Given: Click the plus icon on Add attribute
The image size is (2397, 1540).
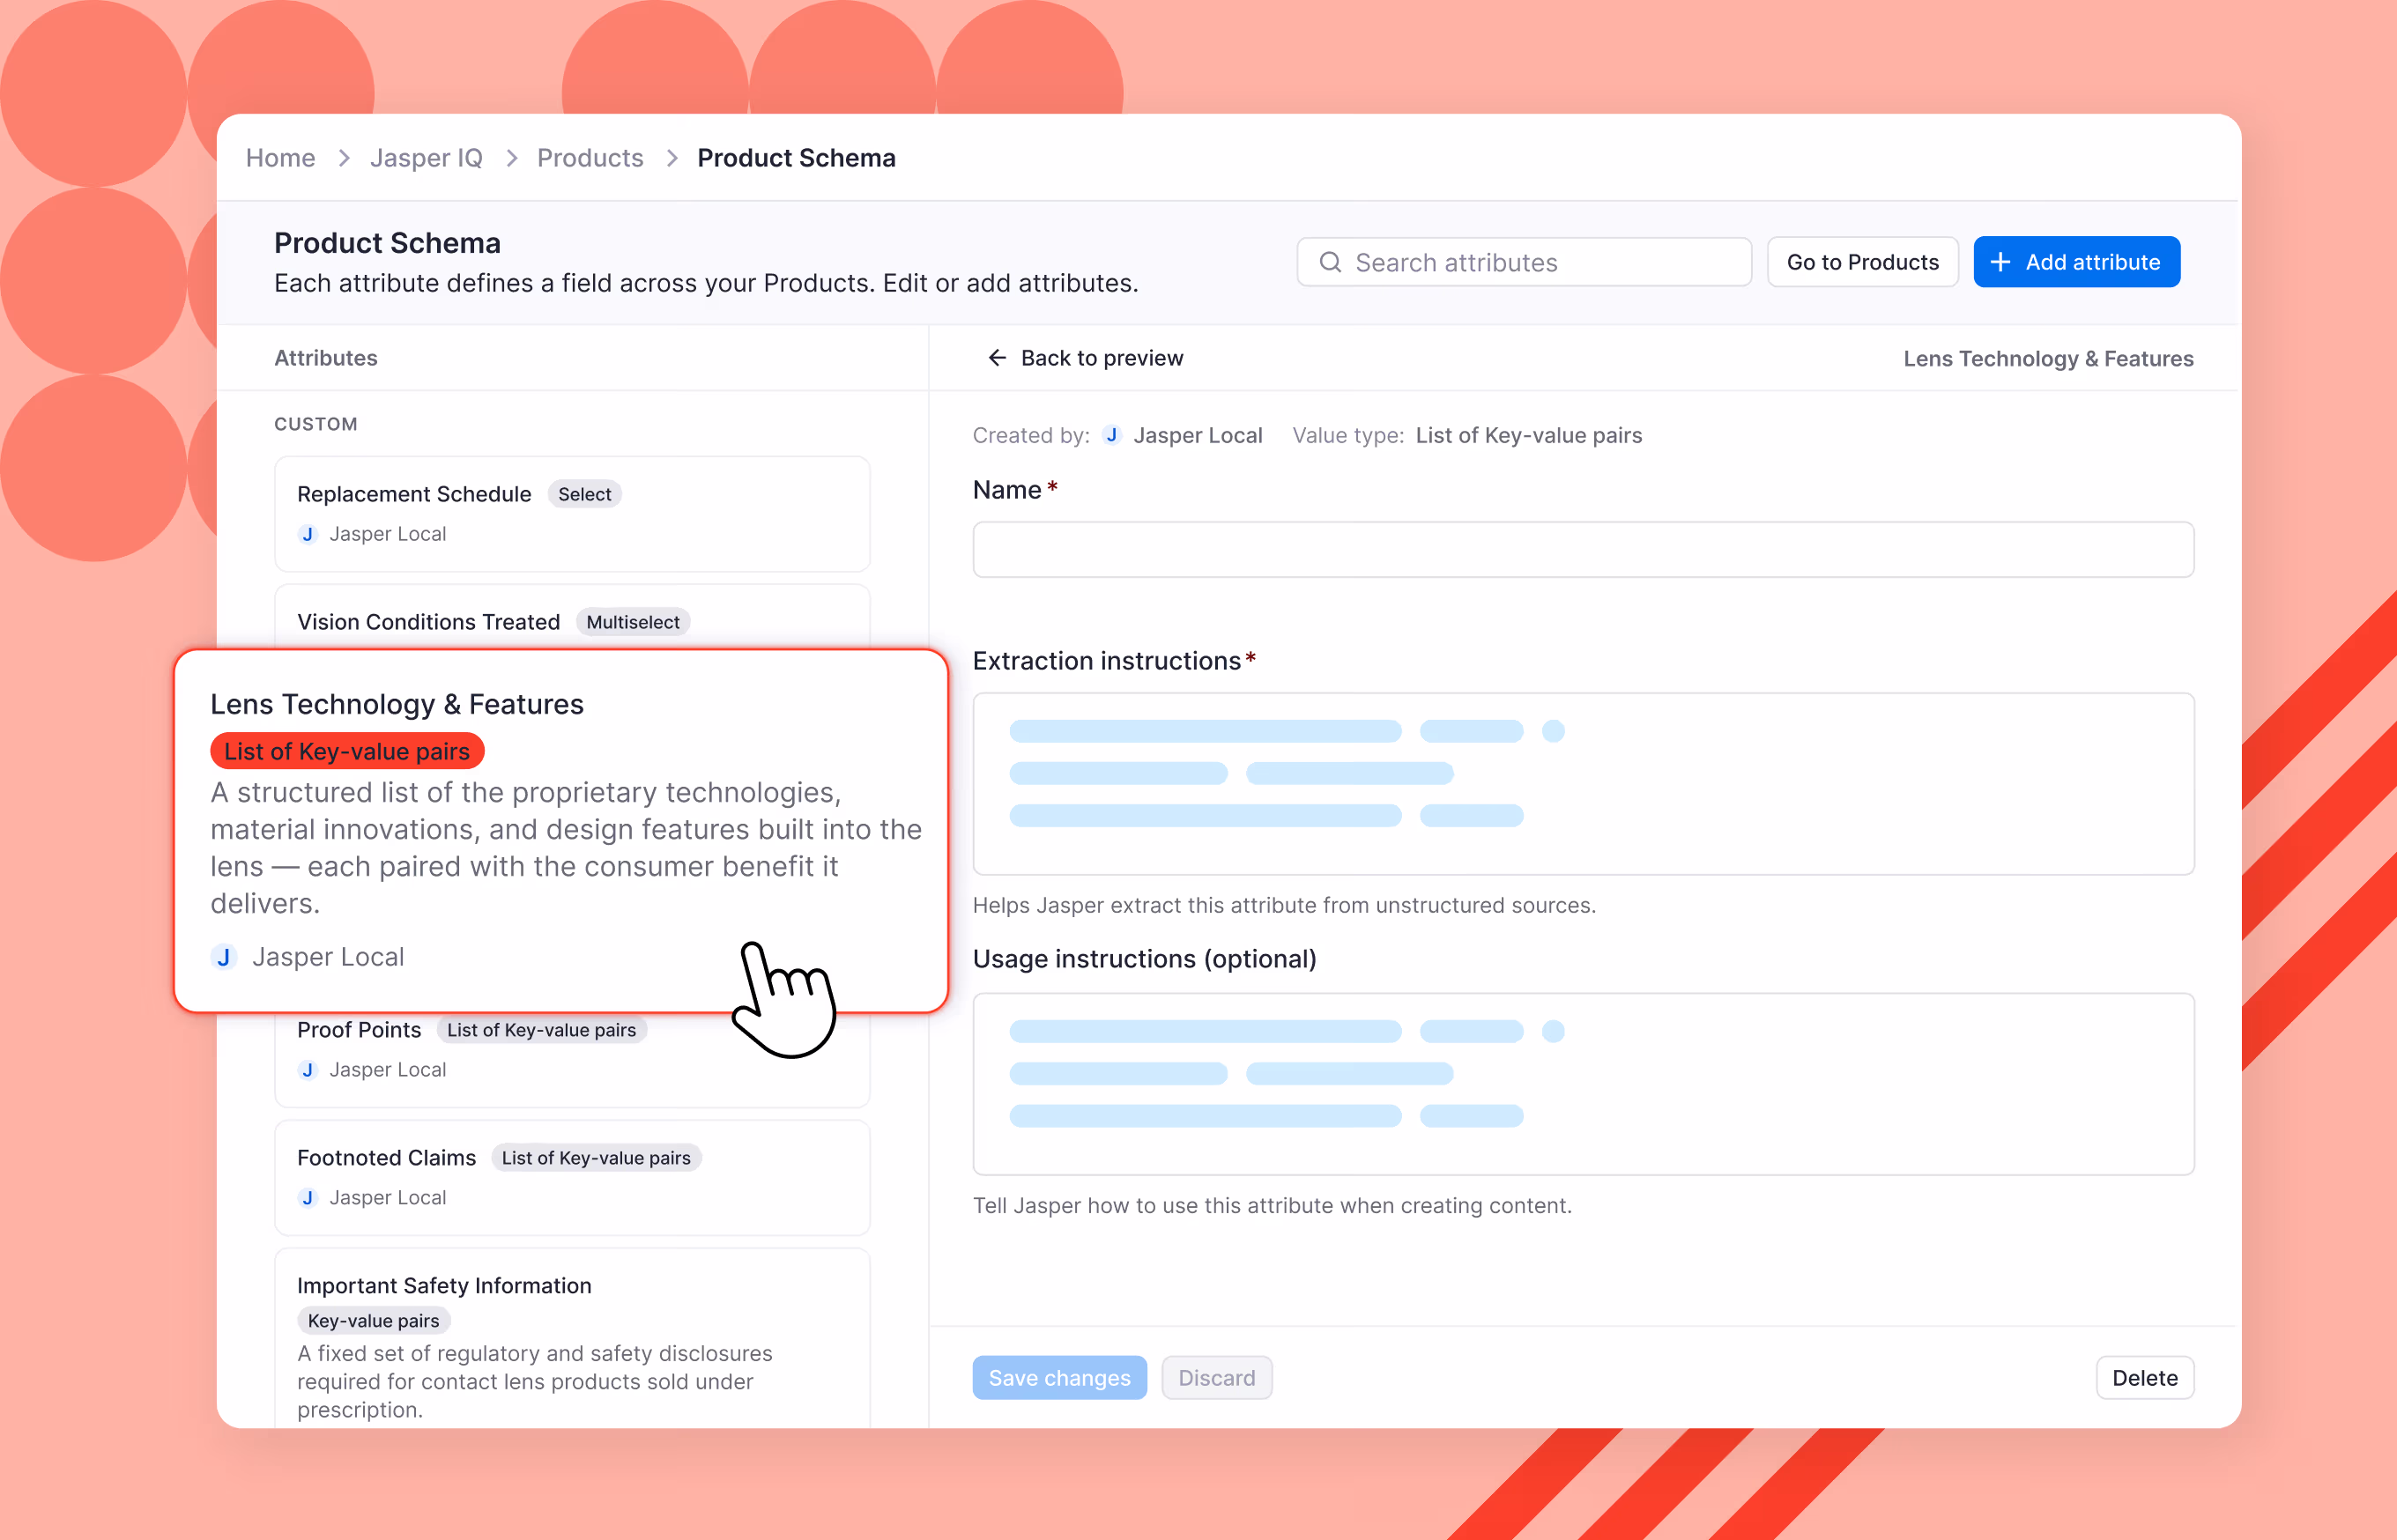Looking at the screenshot, I should pyautogui.click(x=2000, y=262).
